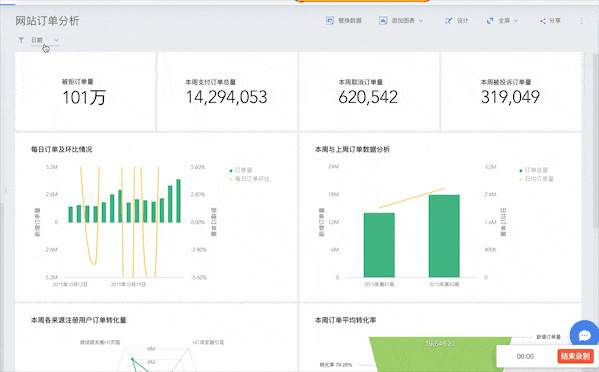The image size is (599, 372).
Task: Click the 替换数据 replace data icon
Action: (x=330, y=21)
